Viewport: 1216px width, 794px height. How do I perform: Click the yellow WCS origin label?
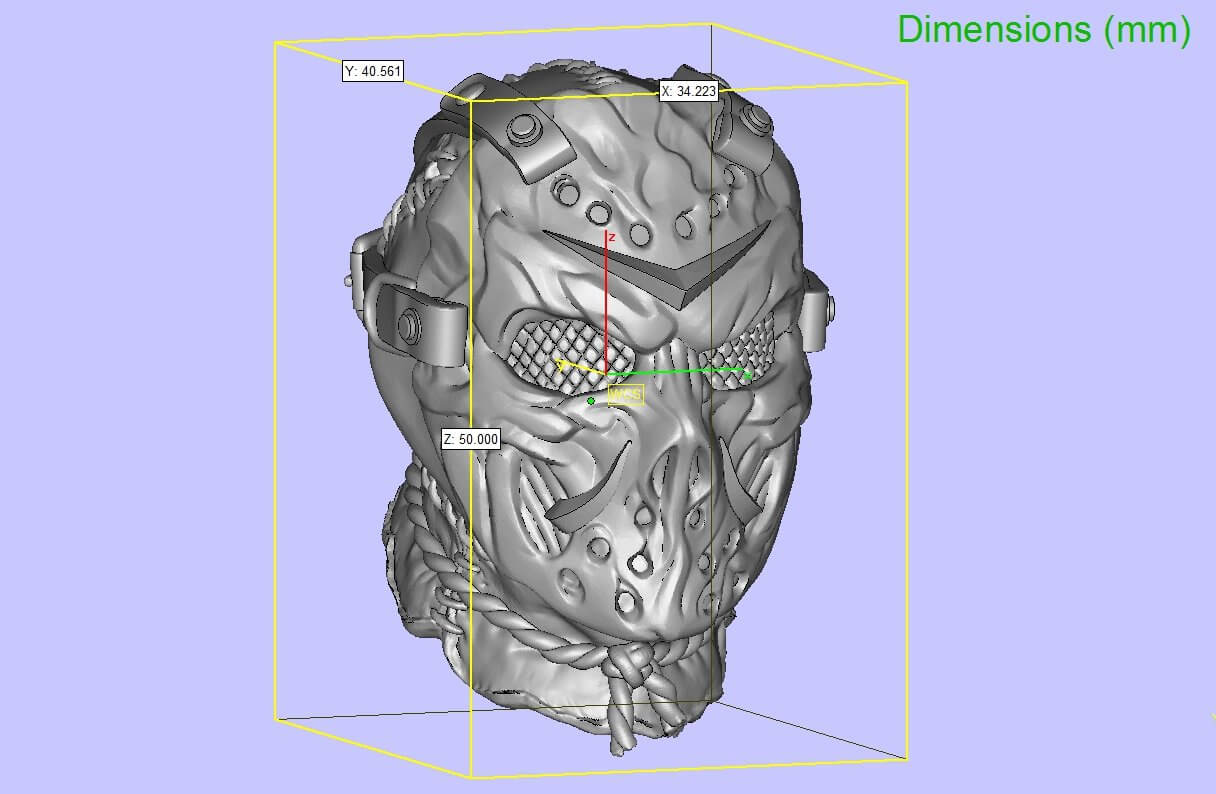(x=626, y=395)
